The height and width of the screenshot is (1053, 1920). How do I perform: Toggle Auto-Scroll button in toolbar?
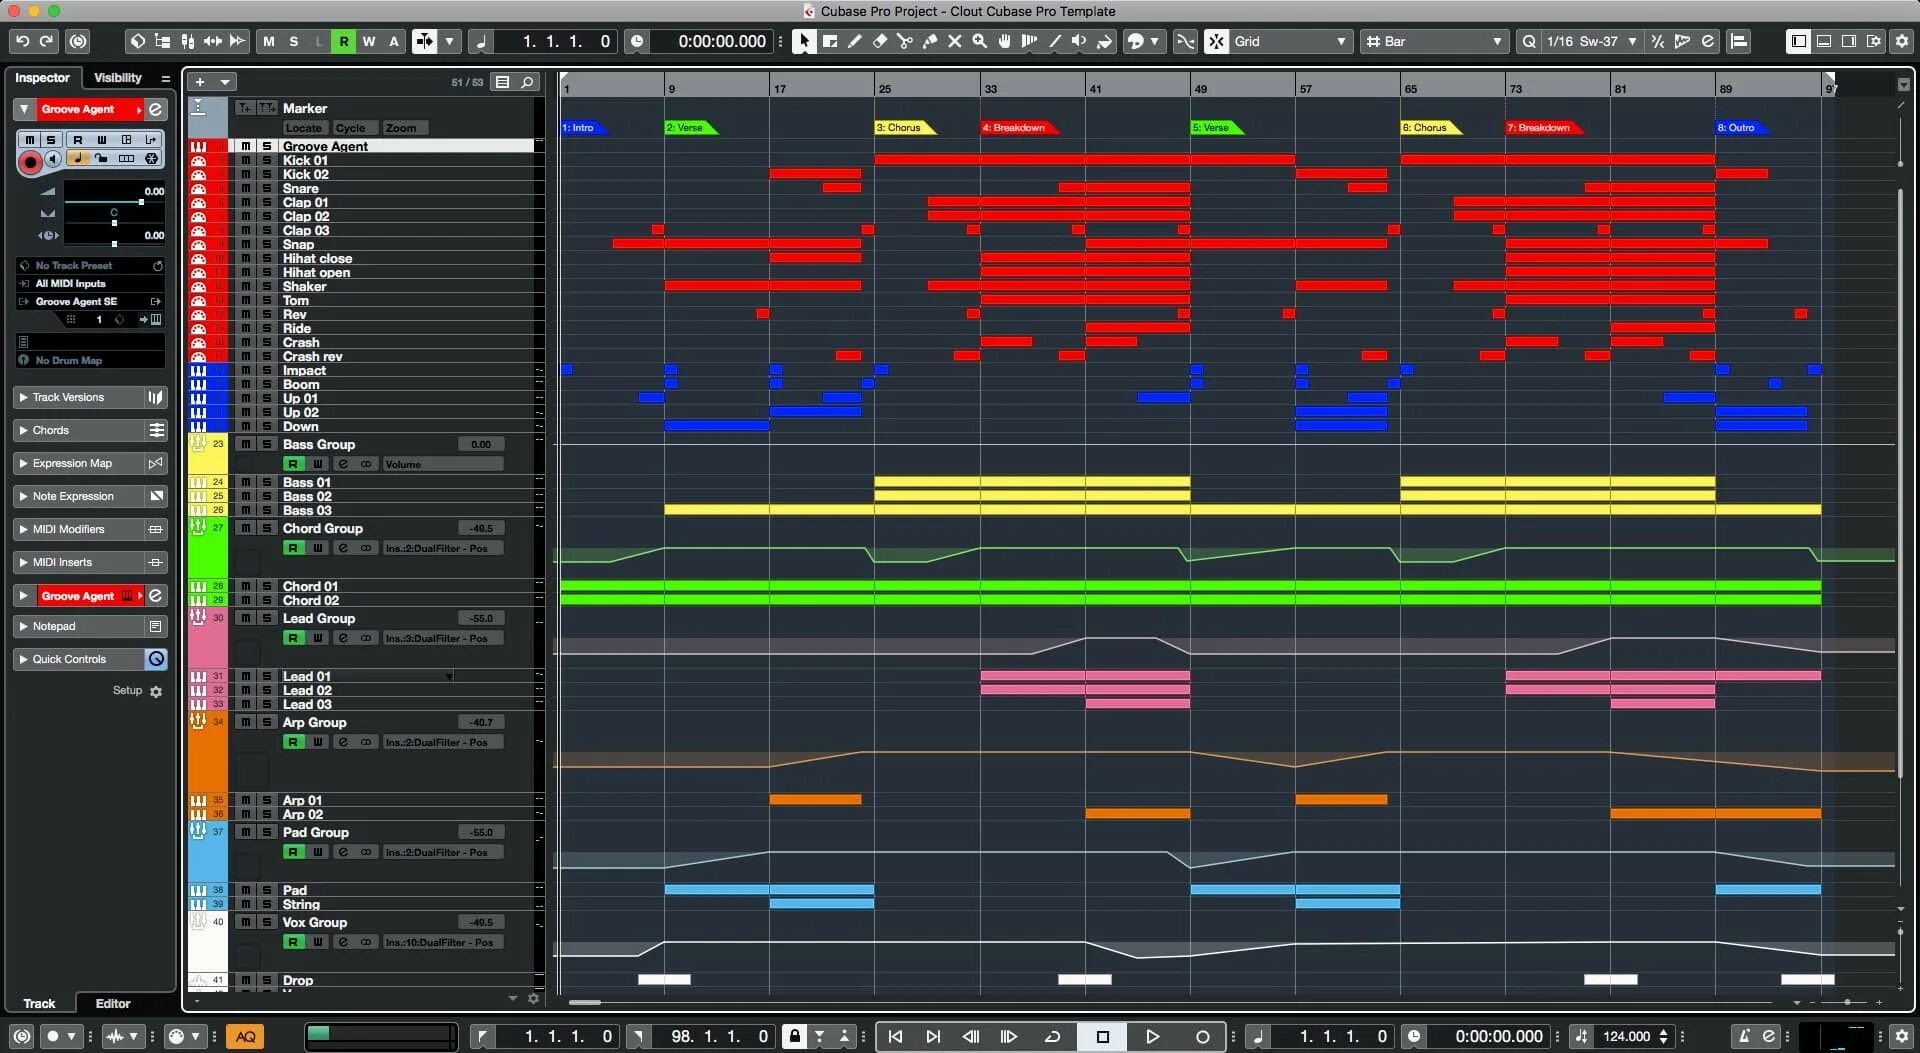(425, 41)
